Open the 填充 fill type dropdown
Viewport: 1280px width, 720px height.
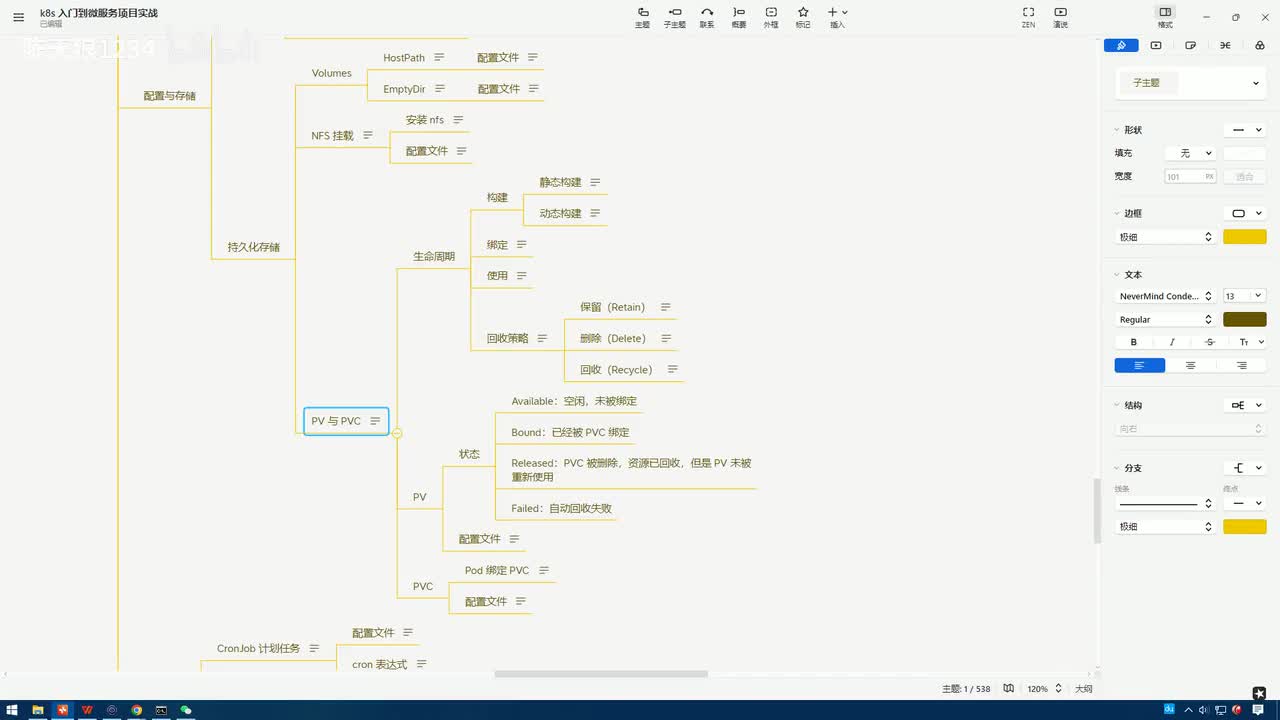[1190, 153]
